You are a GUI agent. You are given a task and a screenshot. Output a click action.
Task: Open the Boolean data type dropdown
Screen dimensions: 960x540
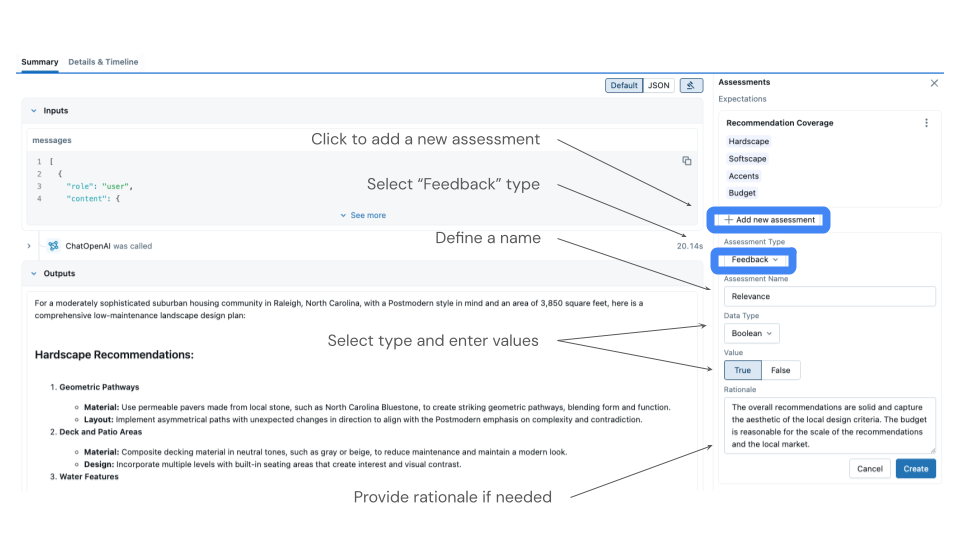point(751,334)
